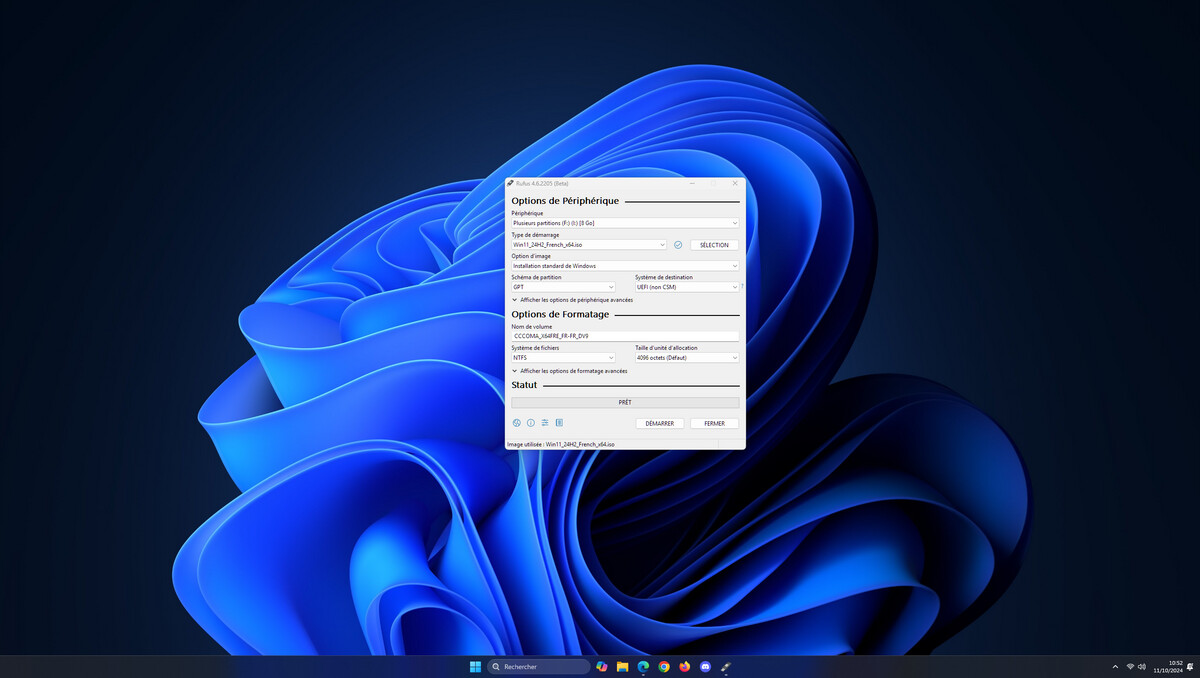Open Google Chrome from the taskbar
This screenshot has height=678, width=1200.
[x=664, y=666]
